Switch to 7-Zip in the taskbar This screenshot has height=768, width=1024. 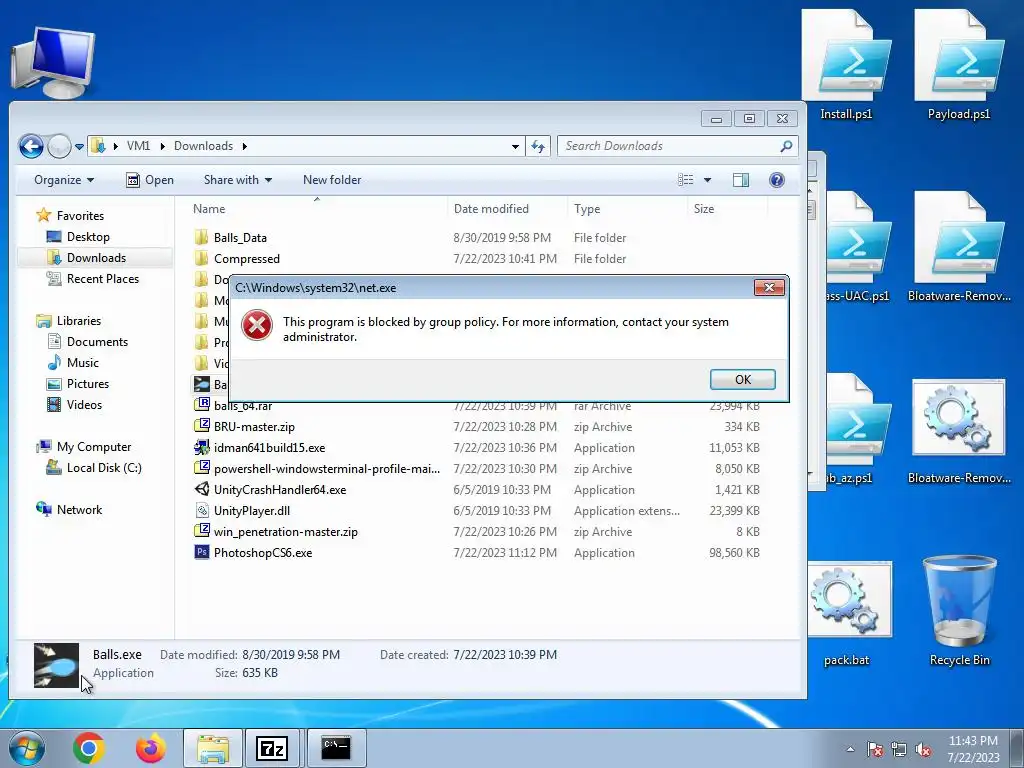pos(272,748)
